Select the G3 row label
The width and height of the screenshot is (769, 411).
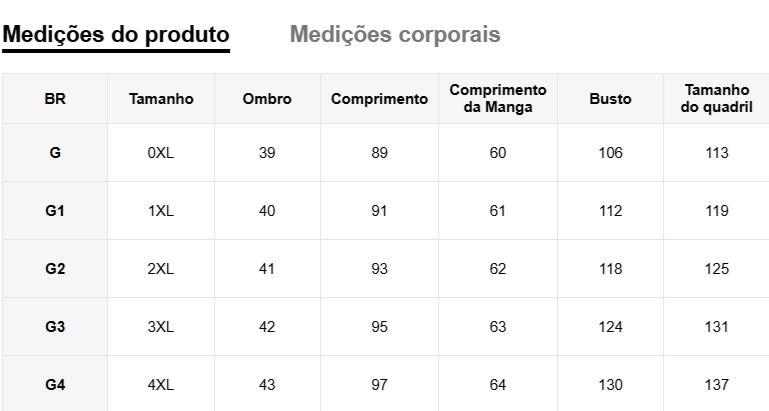coord(55,327)
